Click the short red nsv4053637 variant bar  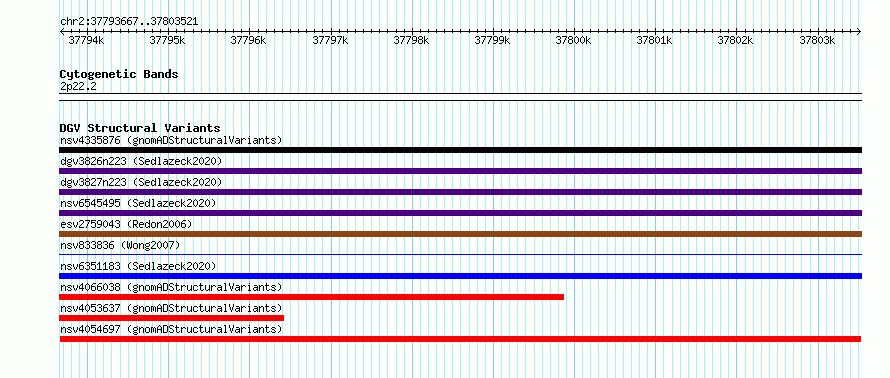171,318
